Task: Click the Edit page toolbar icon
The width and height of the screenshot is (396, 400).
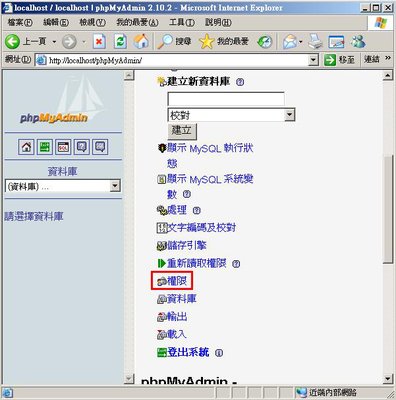Action: tap(336, 42)
